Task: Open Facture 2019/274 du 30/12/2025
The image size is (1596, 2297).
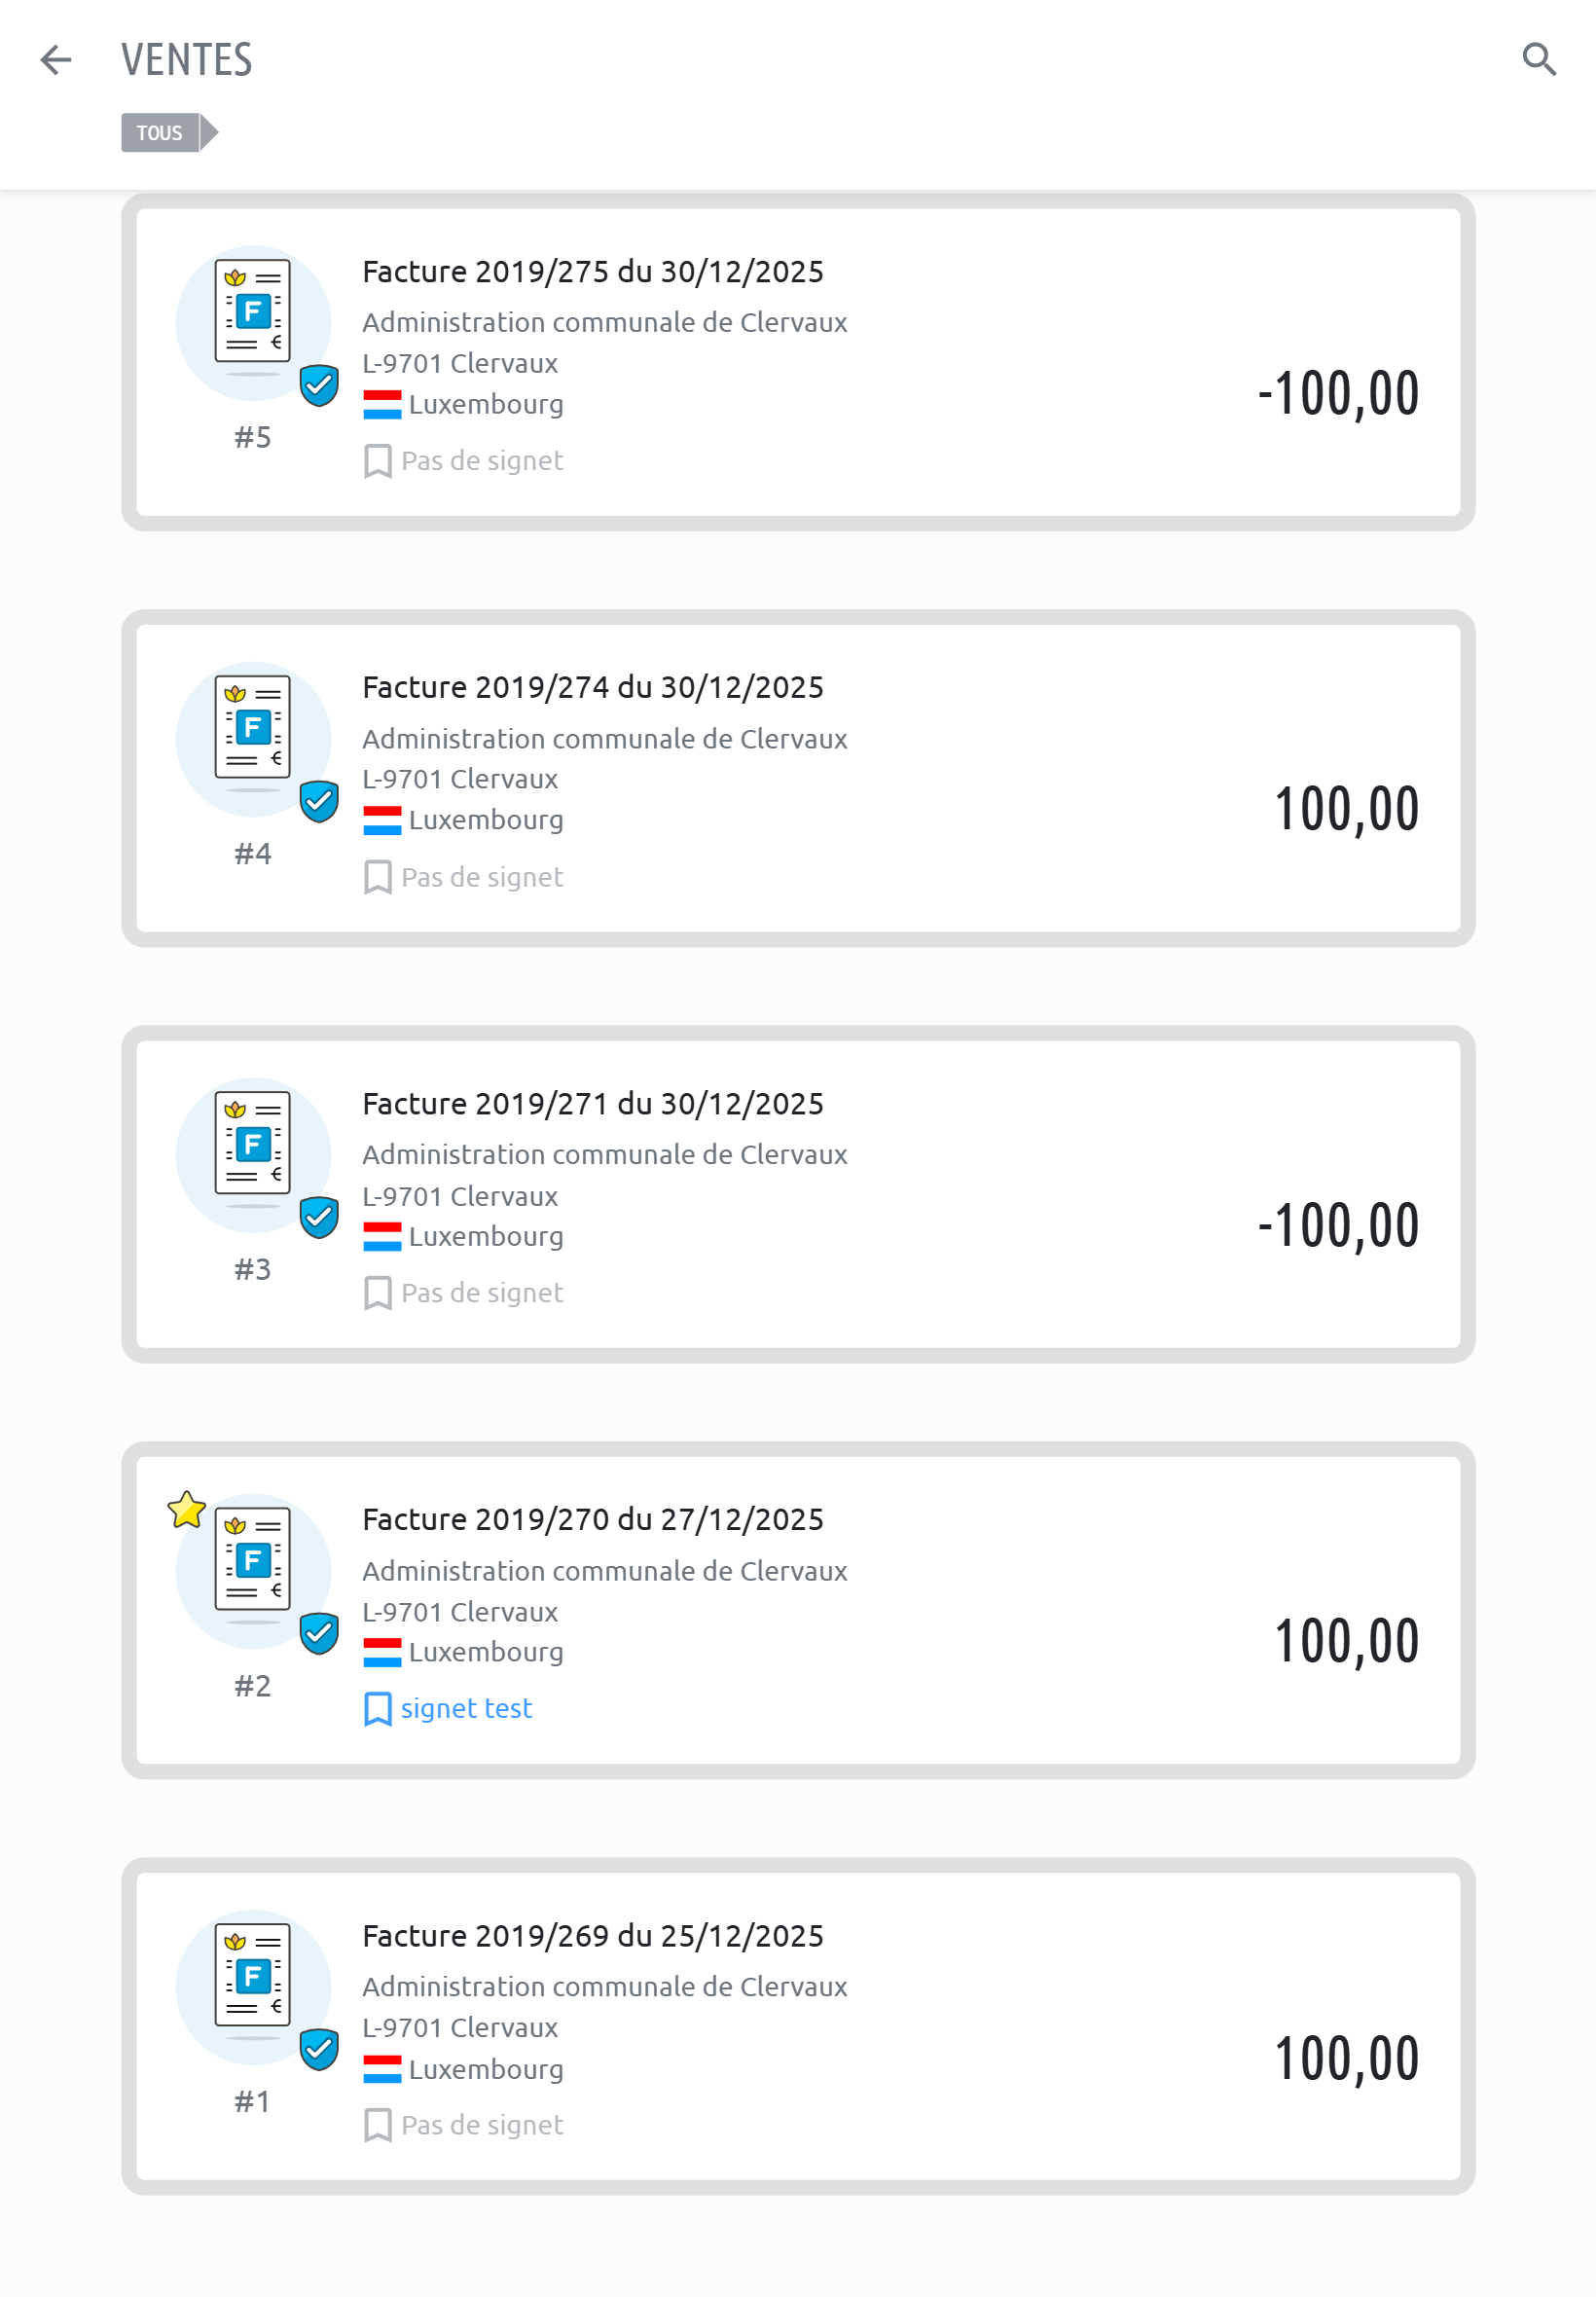Action: [592, 688]
